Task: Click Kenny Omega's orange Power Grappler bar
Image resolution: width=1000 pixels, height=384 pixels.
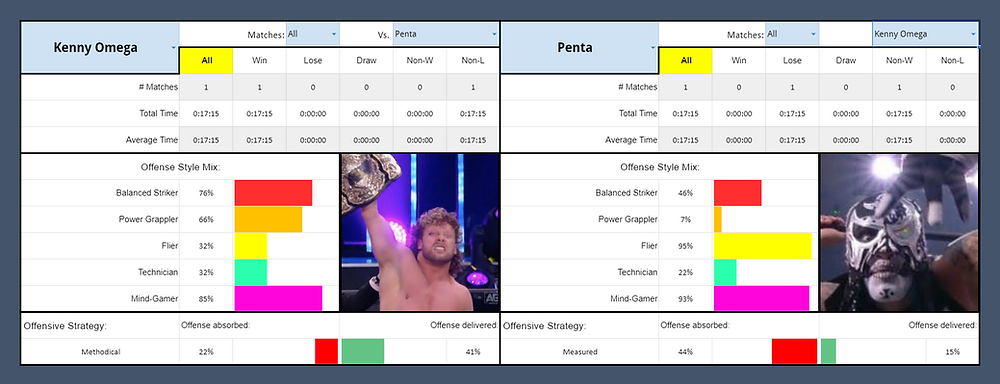Action: click(268, 219)
